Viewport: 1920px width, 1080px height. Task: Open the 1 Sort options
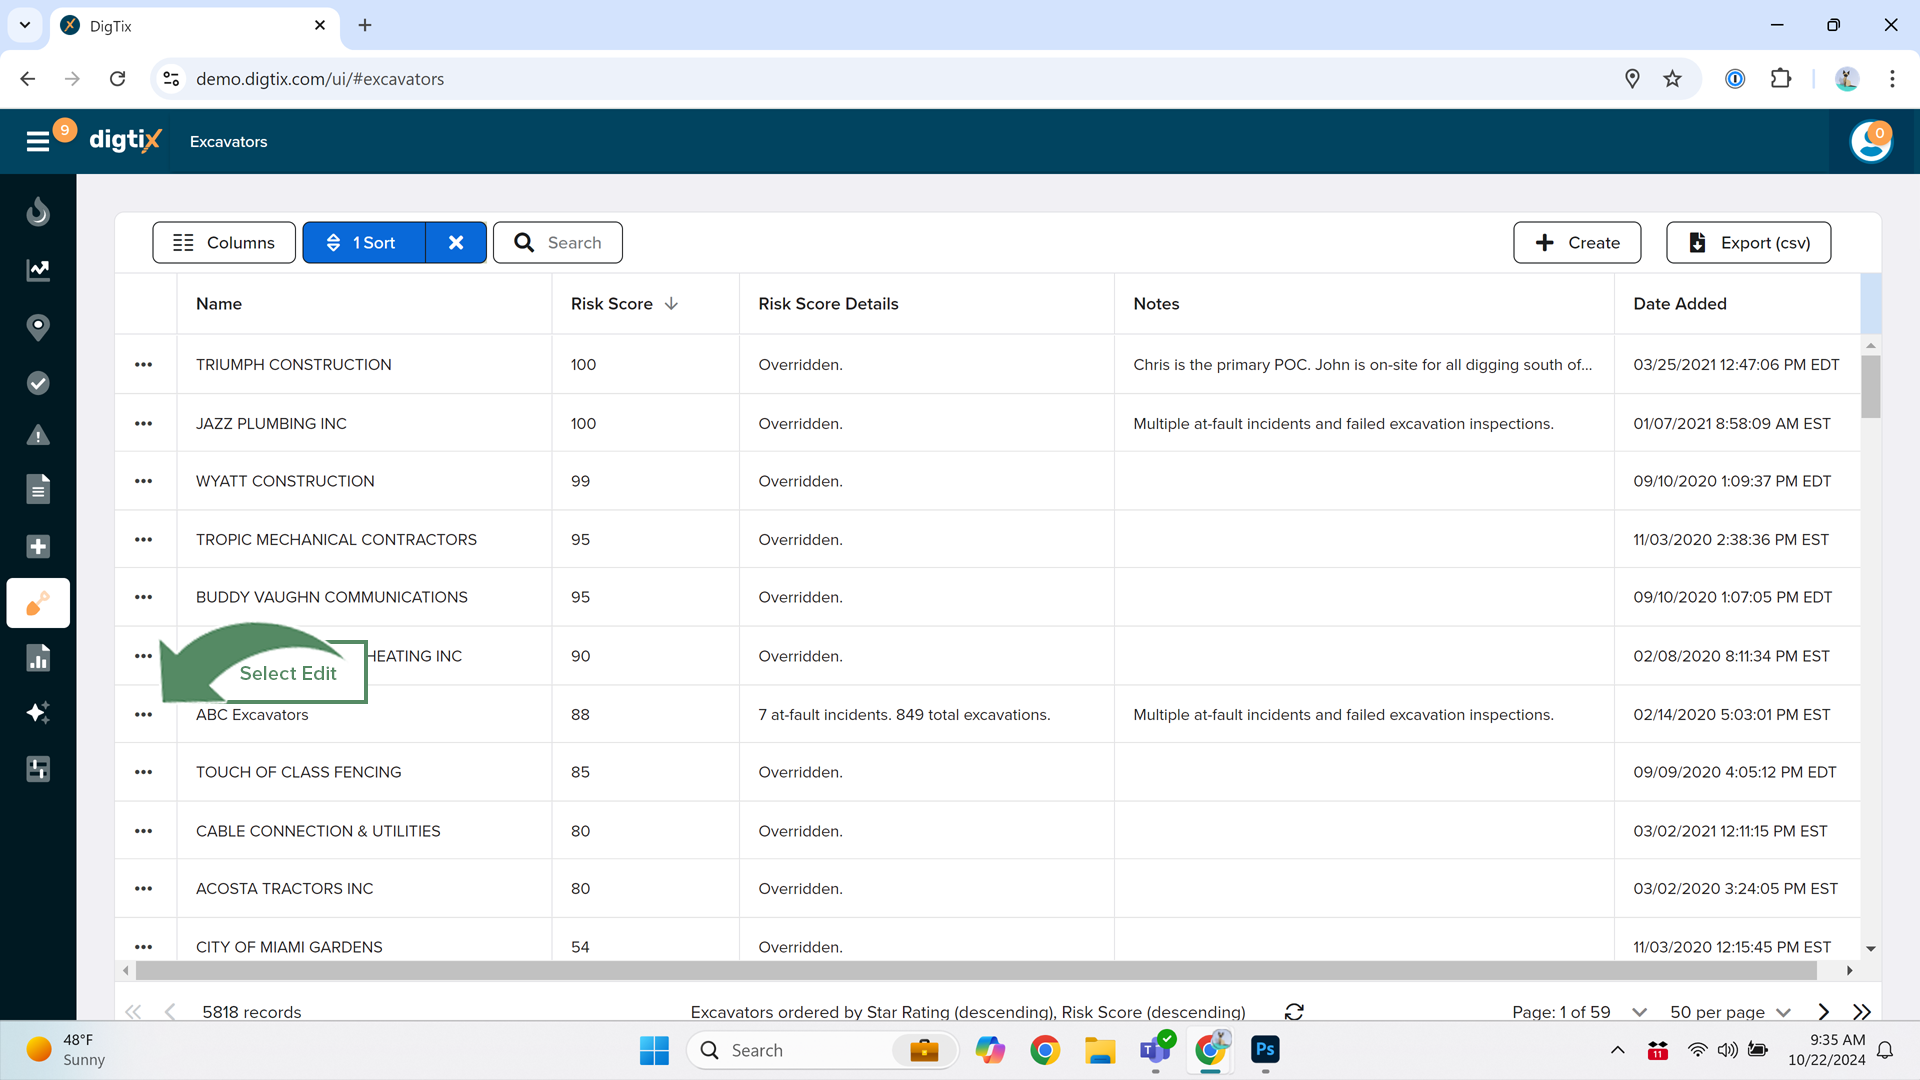click(x=364, y=243)
